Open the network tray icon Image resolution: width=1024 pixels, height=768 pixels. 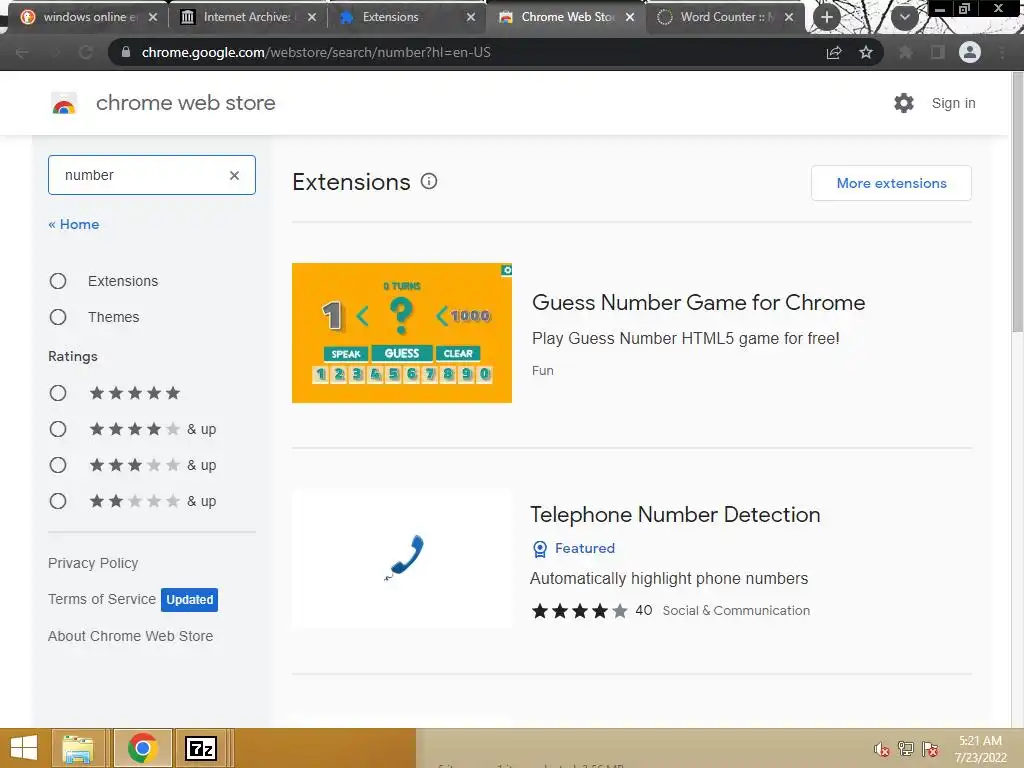(x=906, y=749)
